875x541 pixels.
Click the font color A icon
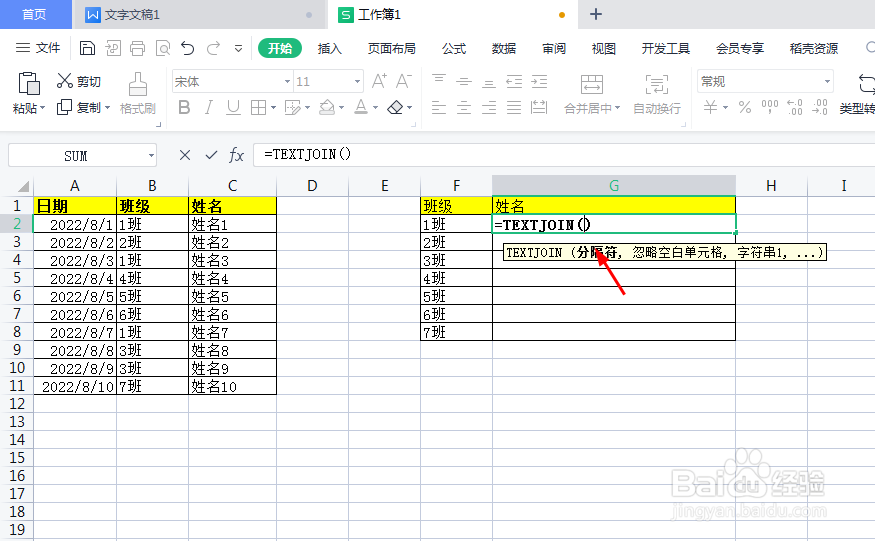click(361, 107)
